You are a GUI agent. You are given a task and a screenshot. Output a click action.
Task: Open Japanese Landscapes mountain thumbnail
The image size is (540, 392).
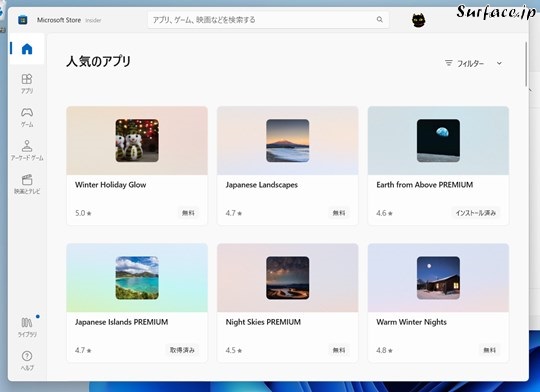288,141
